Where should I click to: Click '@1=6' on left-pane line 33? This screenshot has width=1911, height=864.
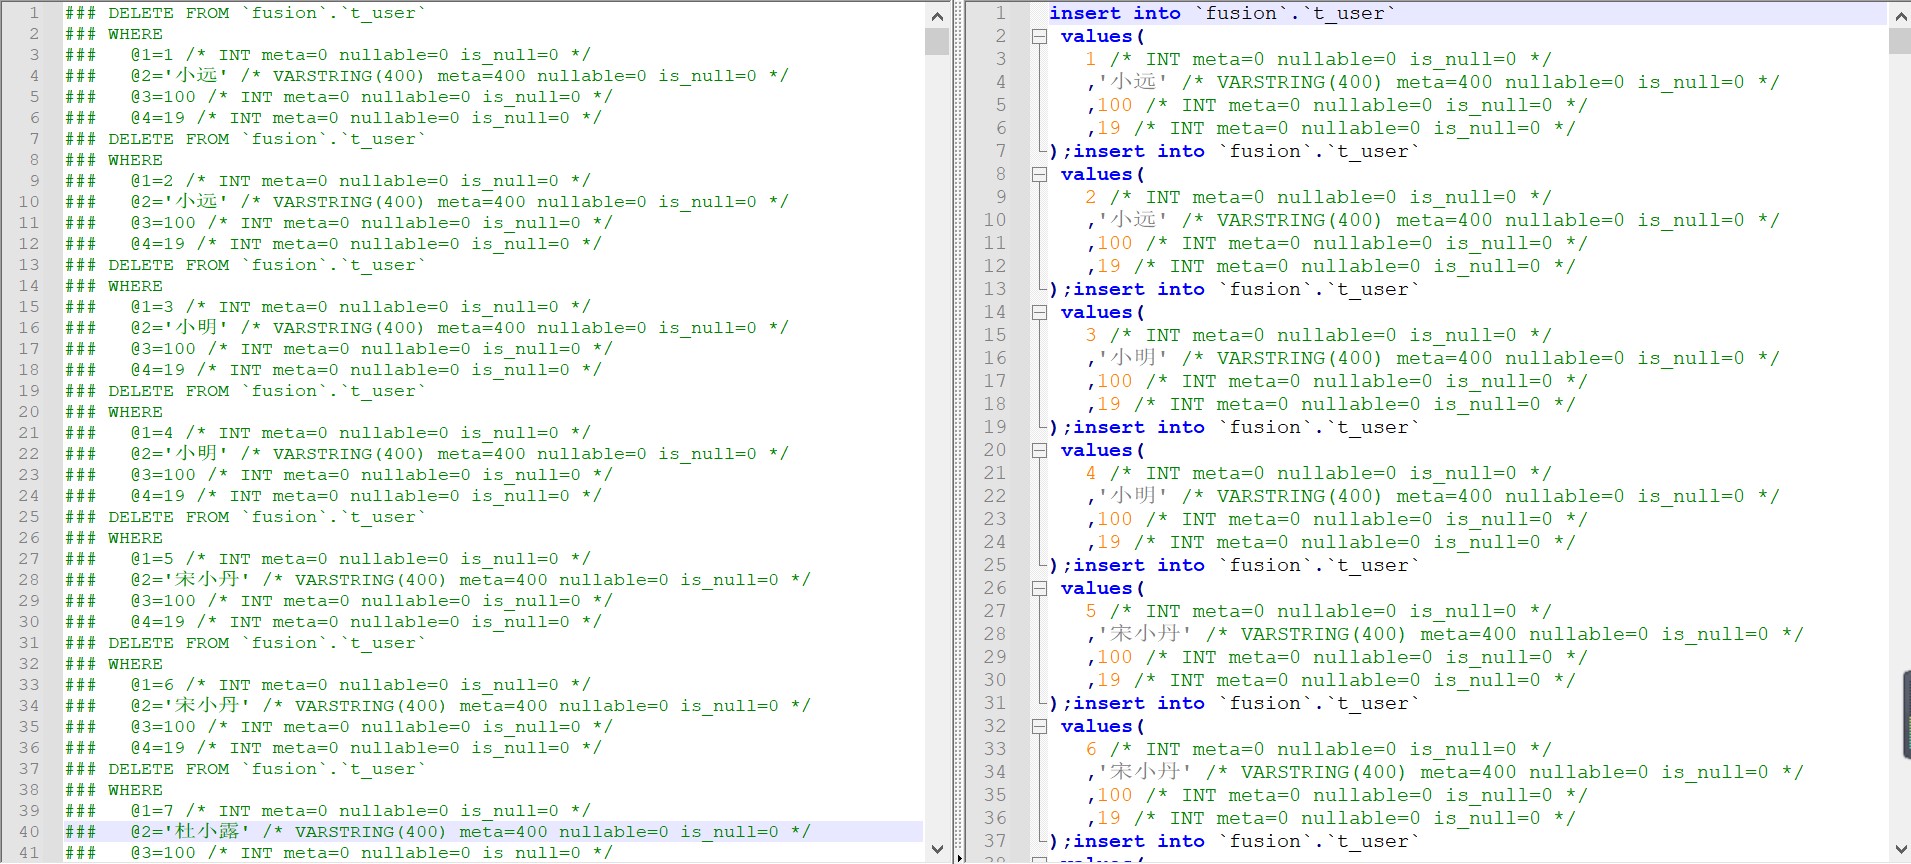click(x=152, y=685)
